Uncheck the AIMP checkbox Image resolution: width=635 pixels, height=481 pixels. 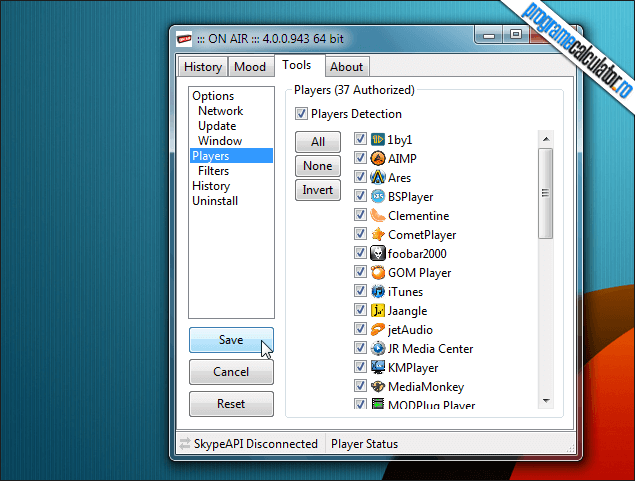(x=360, y=157)
